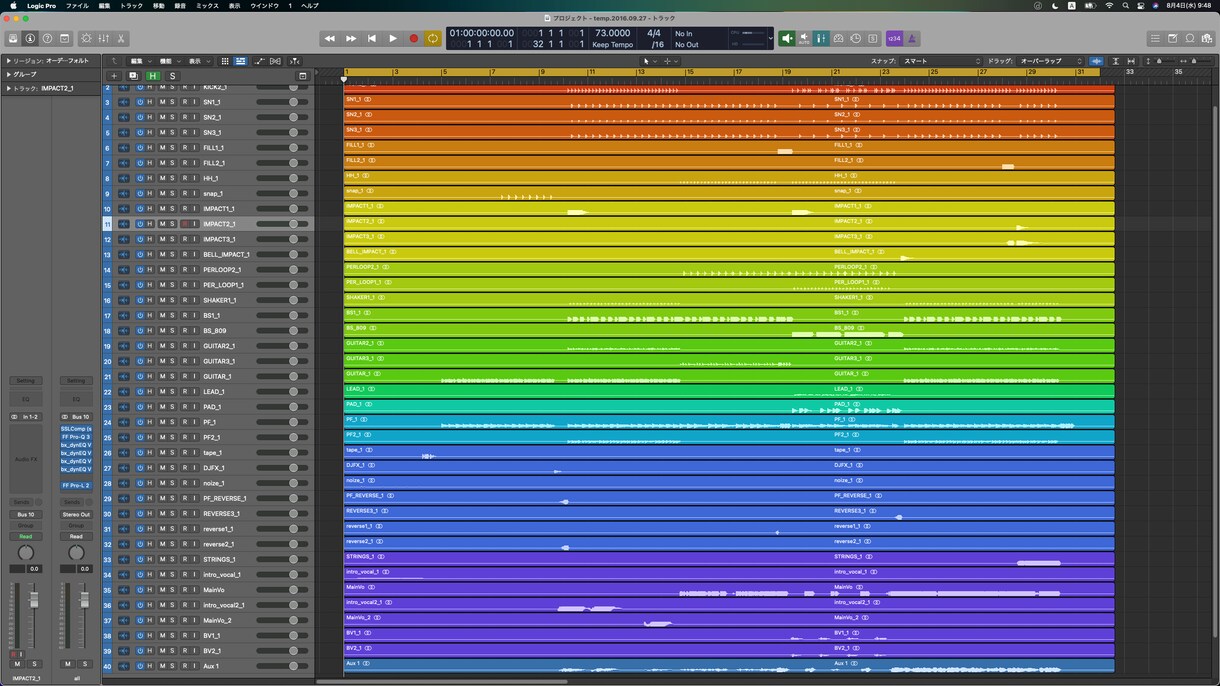Open Quick Help question-mark icon
Screen dimensions: 1220x686
pos(47,38)
